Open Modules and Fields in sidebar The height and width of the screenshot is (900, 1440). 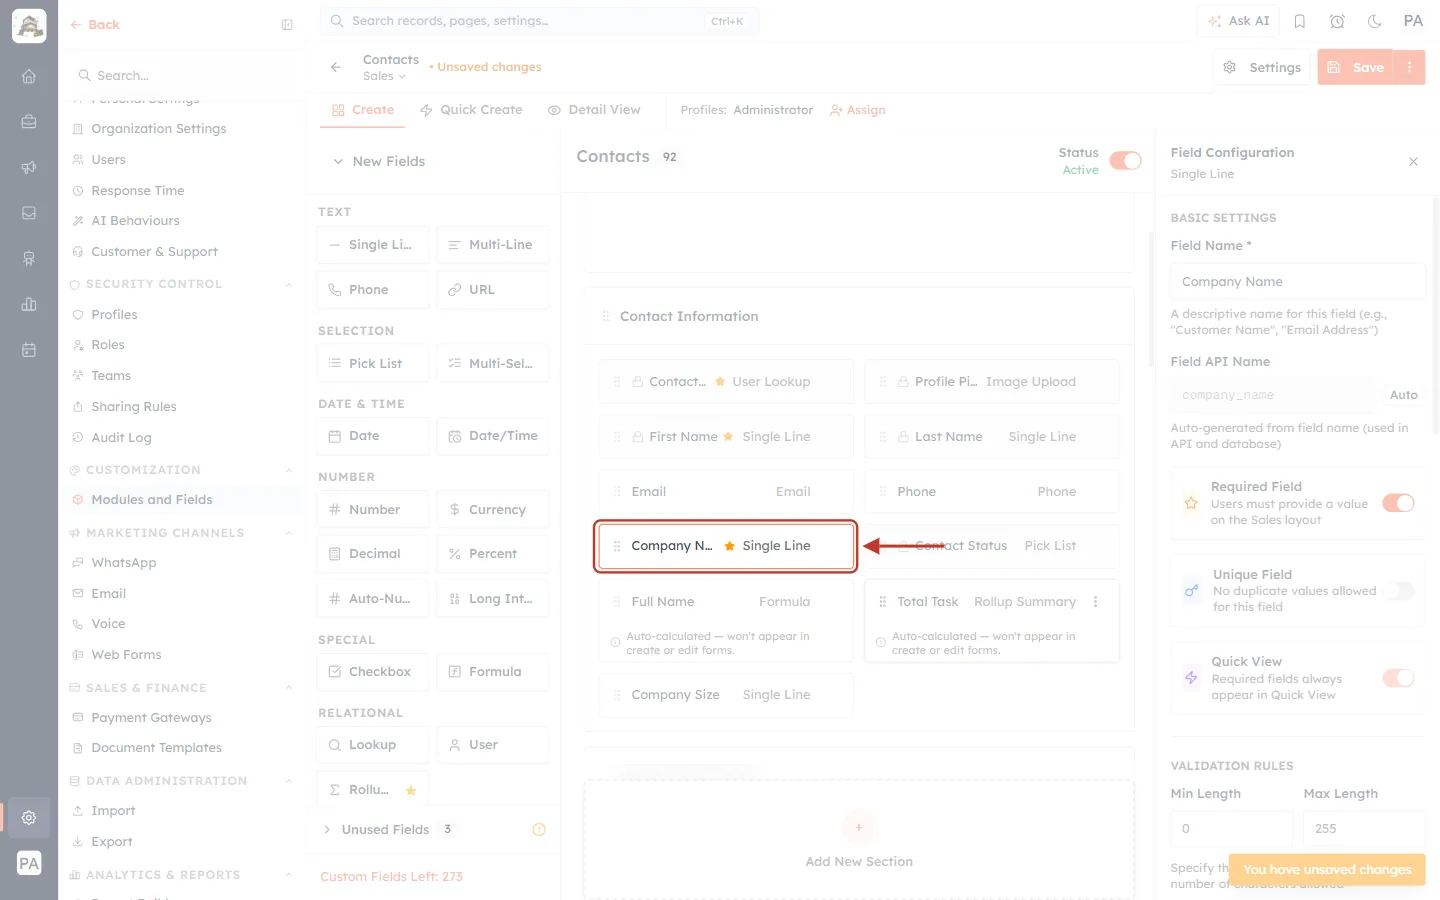152,500
